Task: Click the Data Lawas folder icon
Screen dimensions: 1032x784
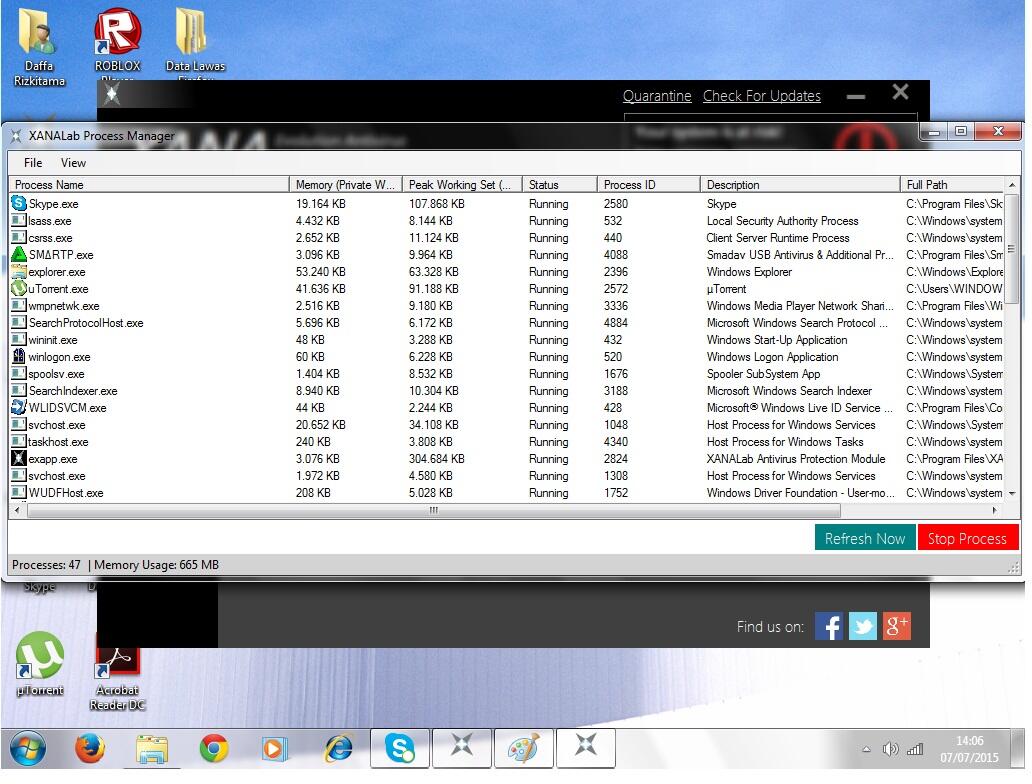Action: 195,41
